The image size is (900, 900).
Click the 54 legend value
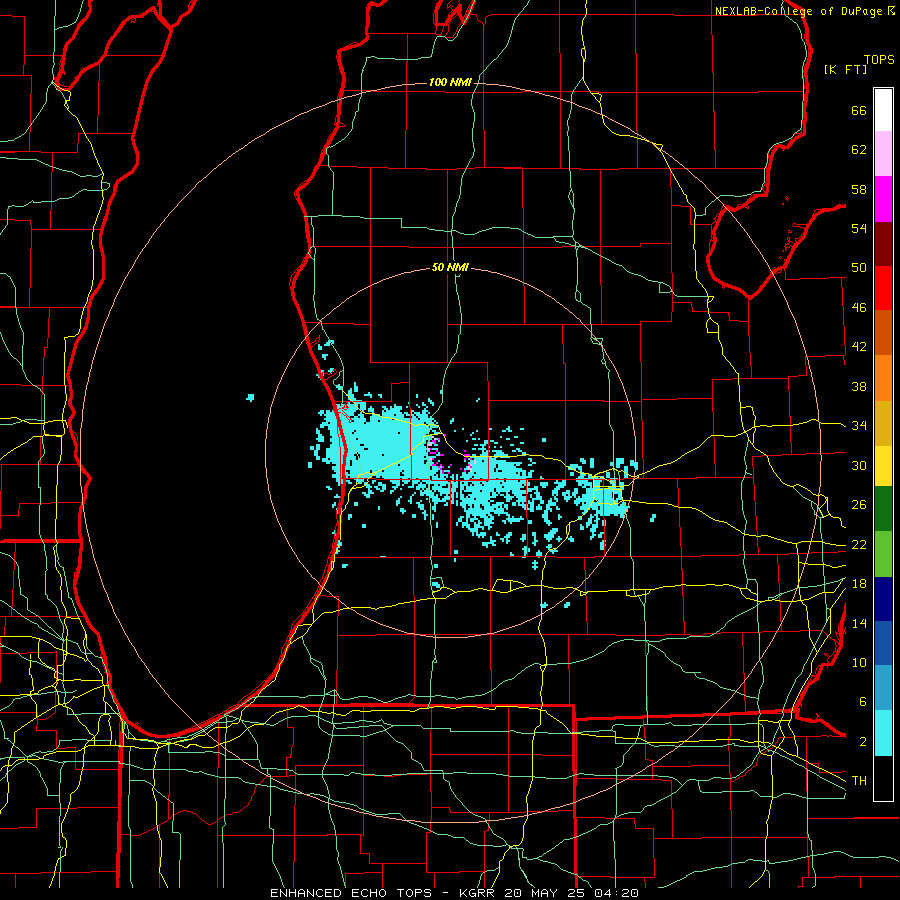[x=859, y=228]
